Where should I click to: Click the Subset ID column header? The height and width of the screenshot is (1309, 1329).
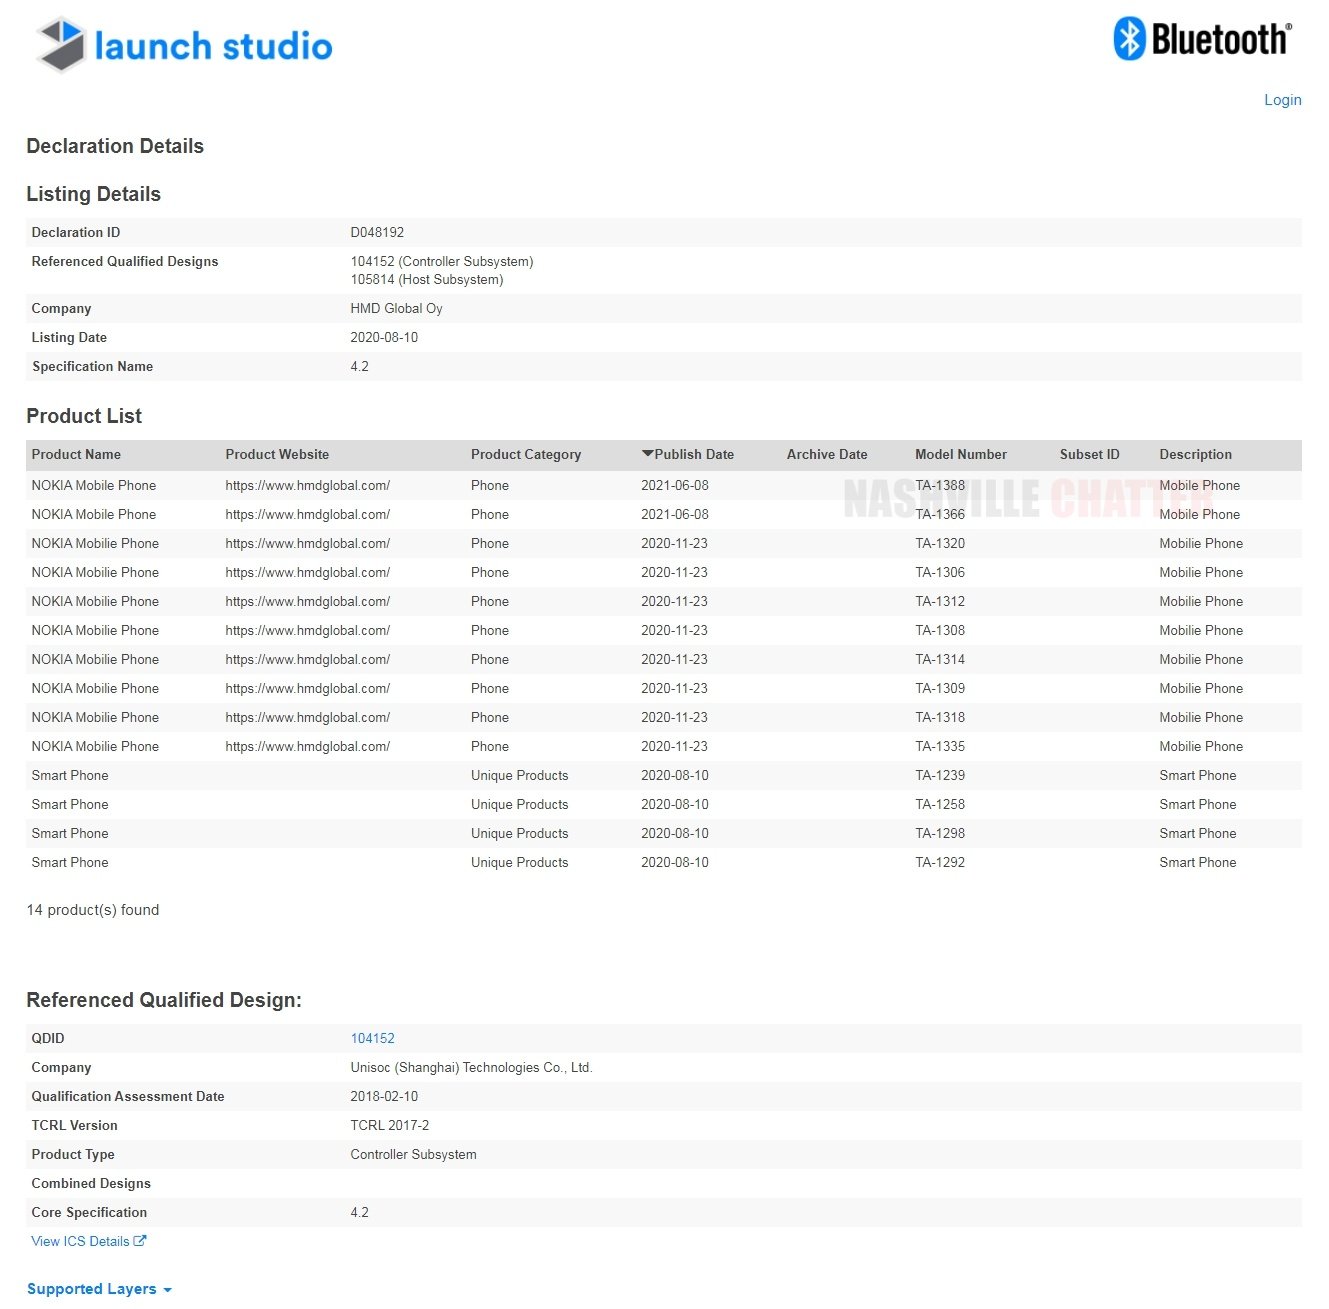1089,454
